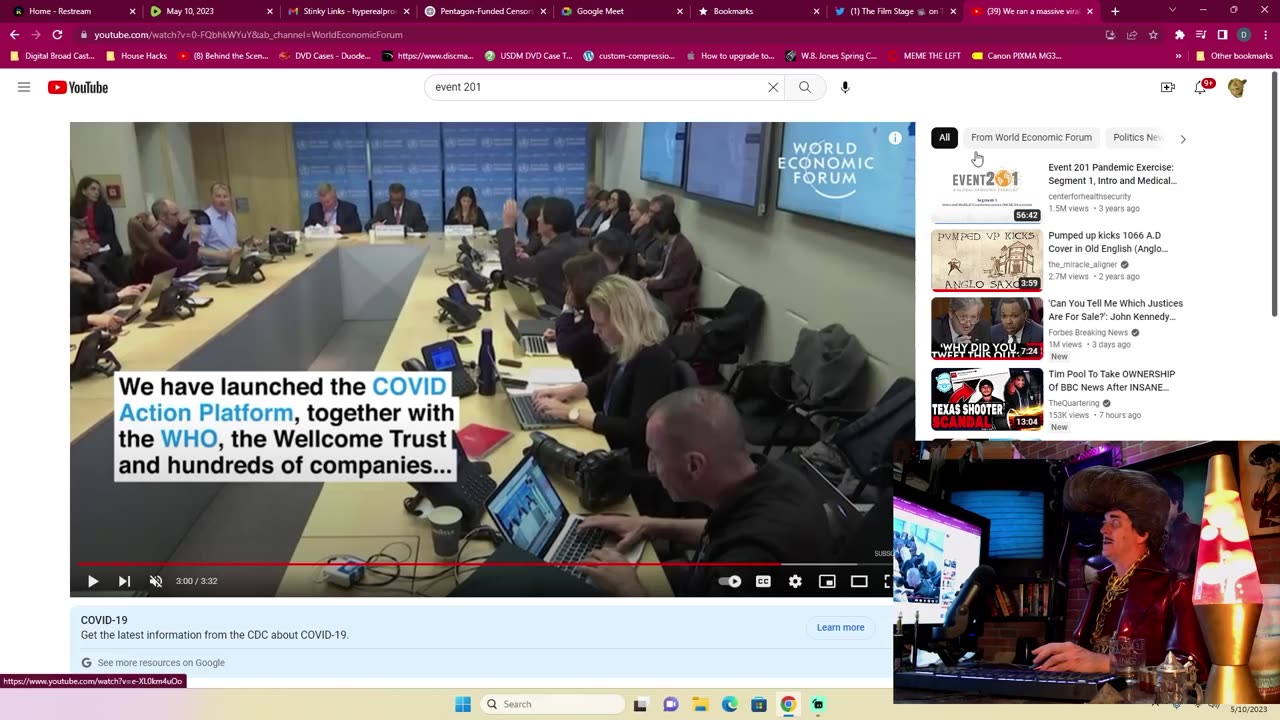1280x720 pixels.
Task: Open the 'Other bookmarks' folder
Action: coord(1233,56)
